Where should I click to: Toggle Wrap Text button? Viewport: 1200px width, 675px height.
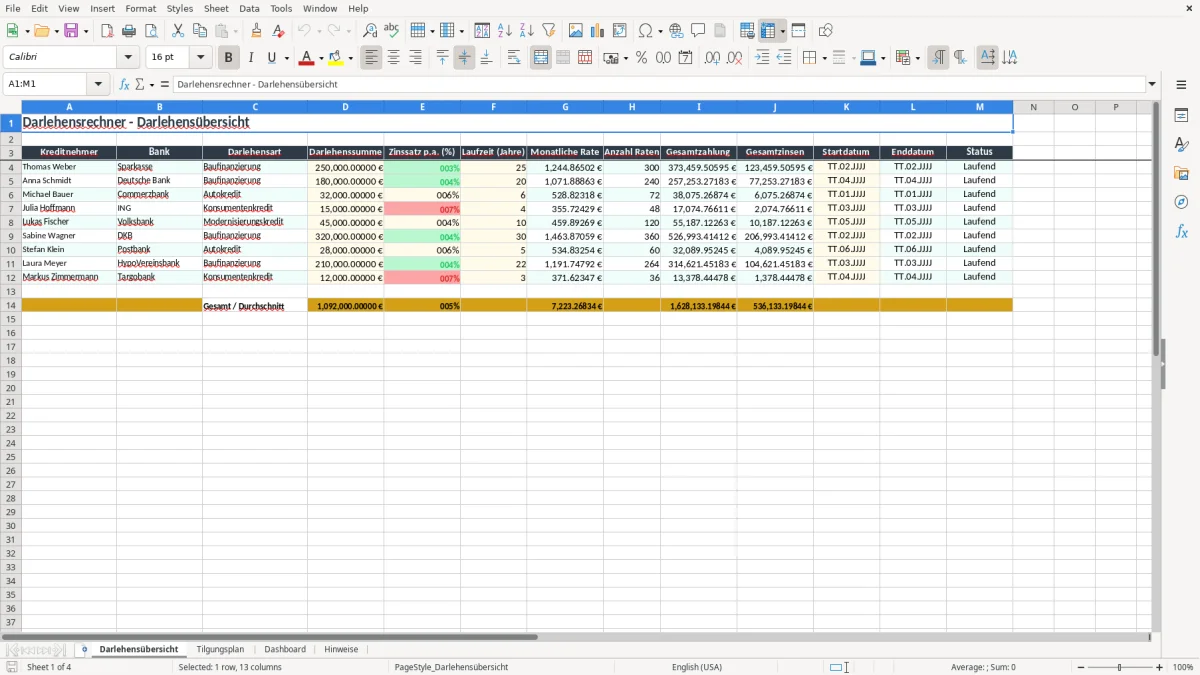[514, 58]
